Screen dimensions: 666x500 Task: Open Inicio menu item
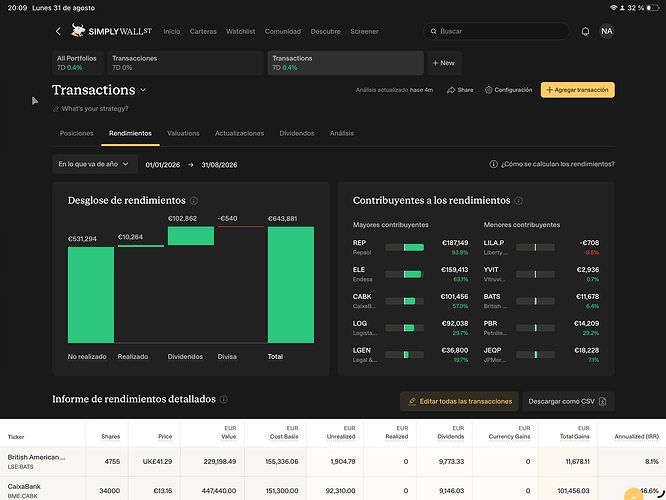(x=172, y=31)
